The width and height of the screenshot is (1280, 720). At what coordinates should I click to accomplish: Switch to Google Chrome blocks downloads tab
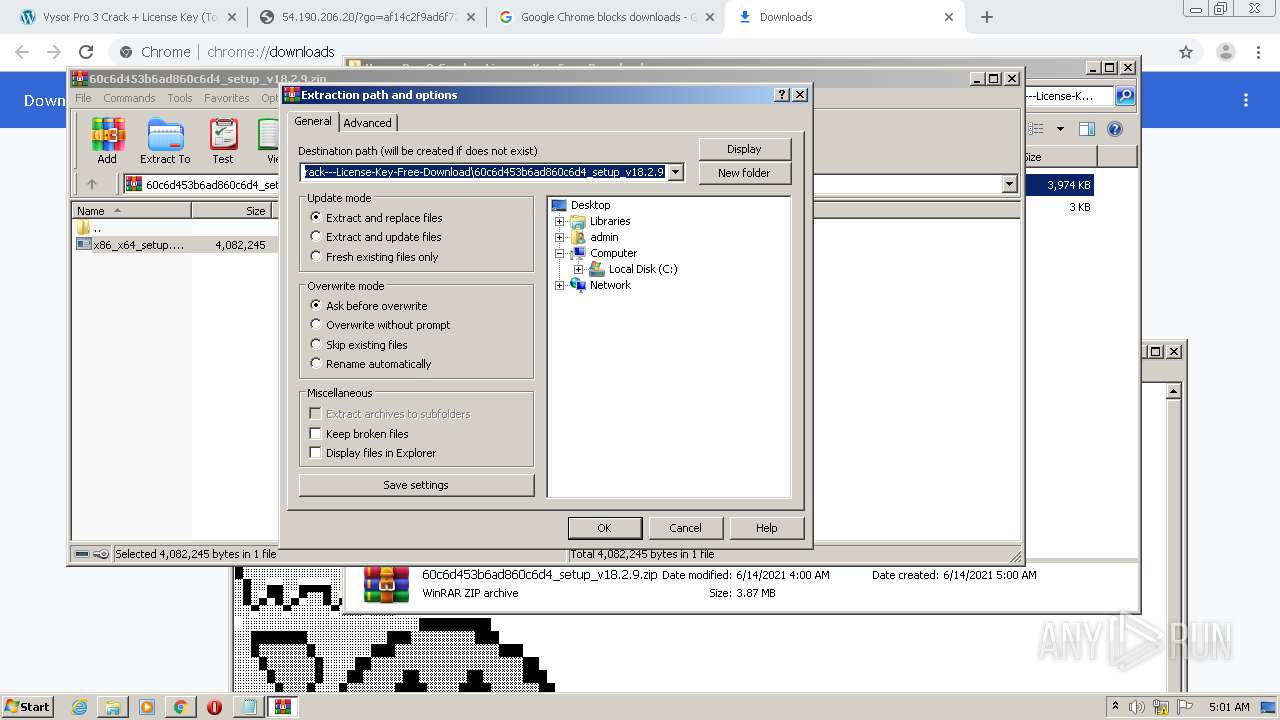pos(606,17)
